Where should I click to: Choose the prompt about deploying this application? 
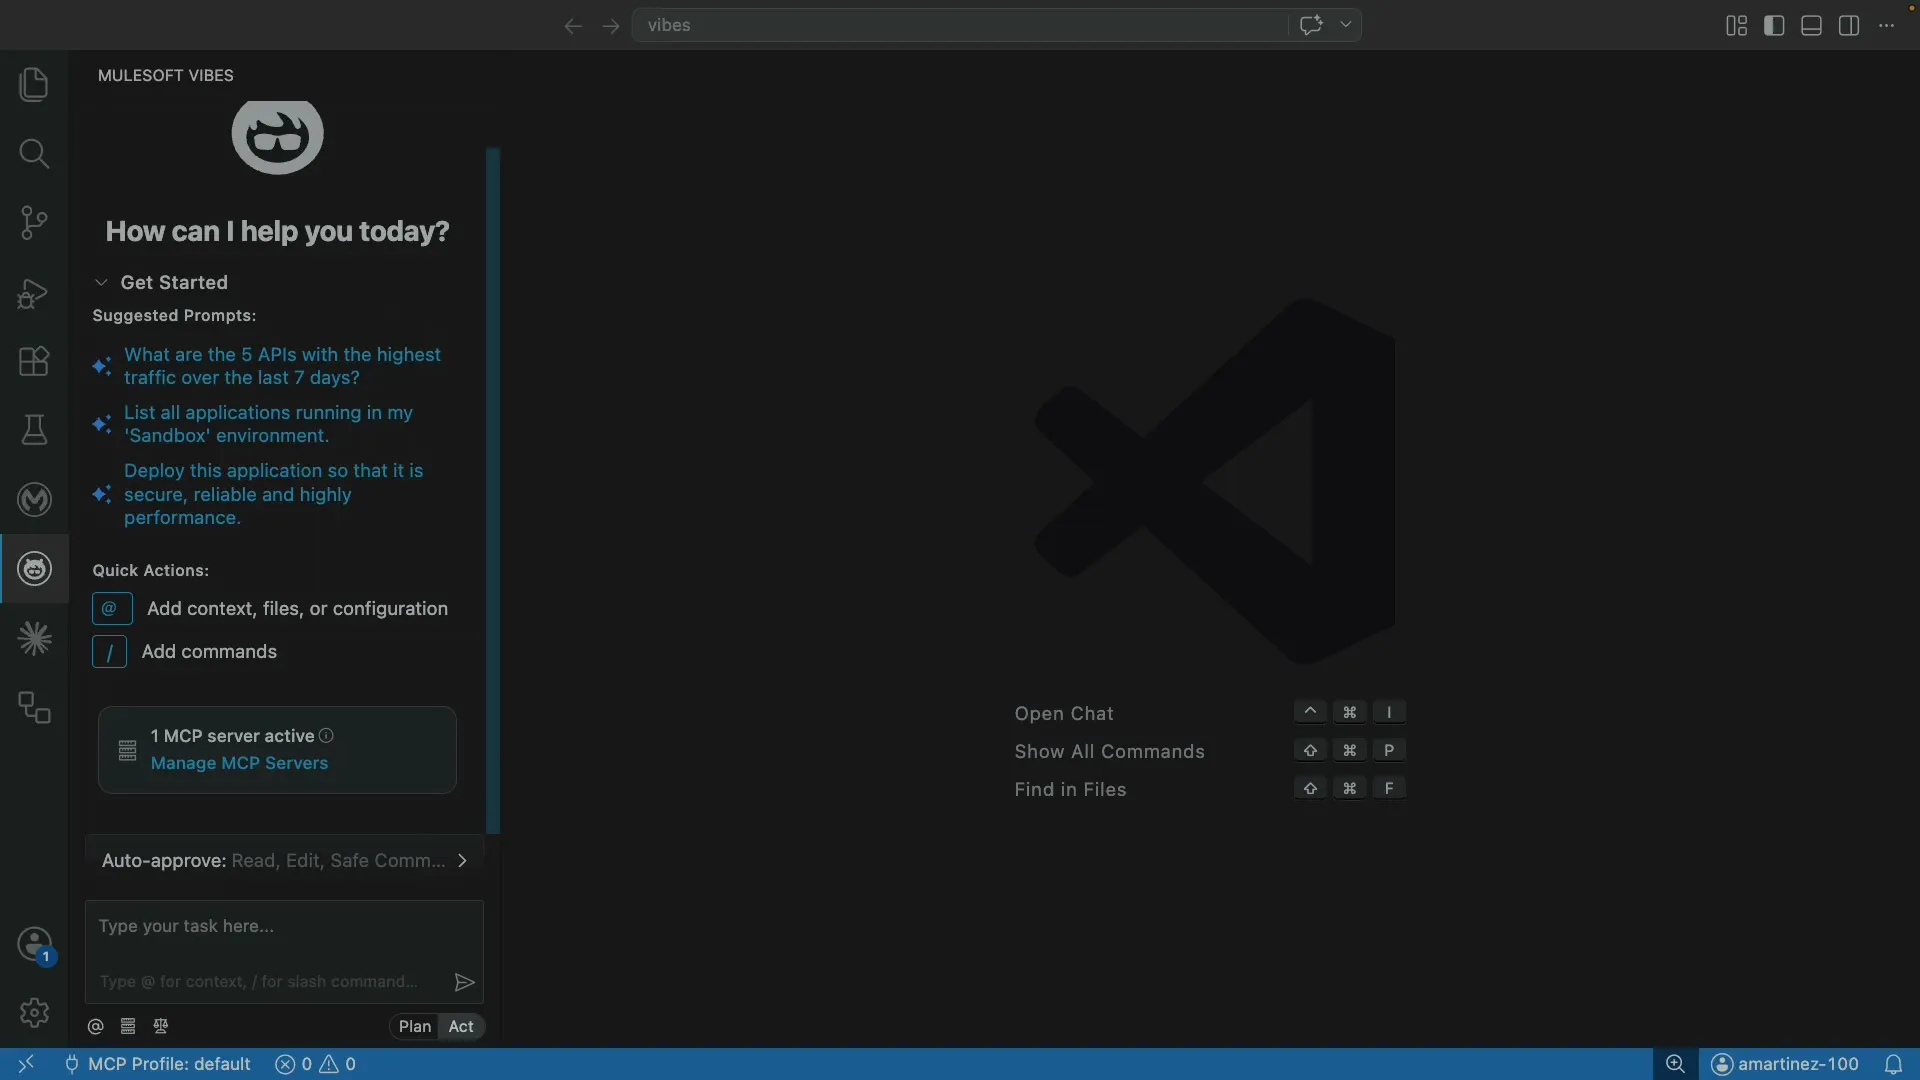pos(273,494)
